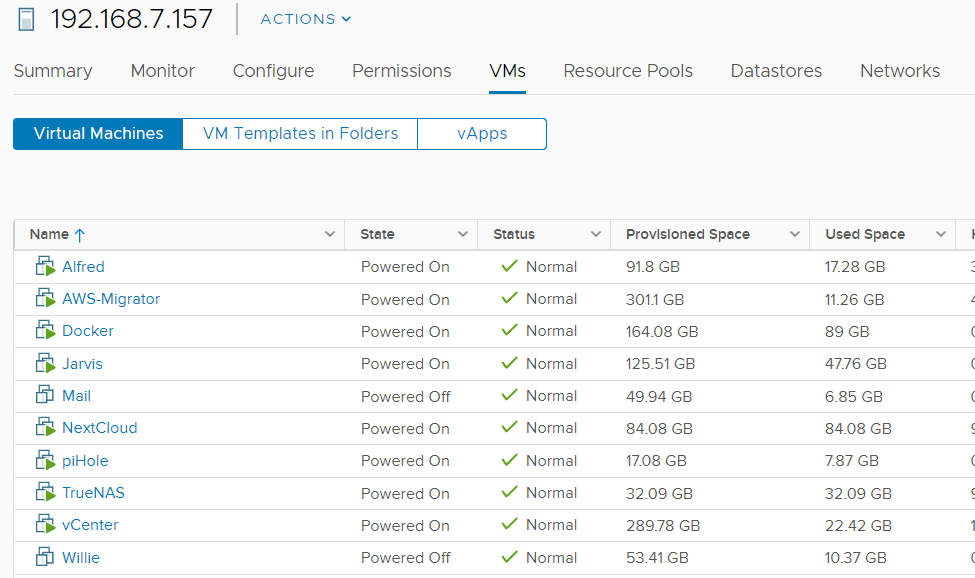Sort by the Name column header
Screen dimensions: 975x578
(49, 234)
